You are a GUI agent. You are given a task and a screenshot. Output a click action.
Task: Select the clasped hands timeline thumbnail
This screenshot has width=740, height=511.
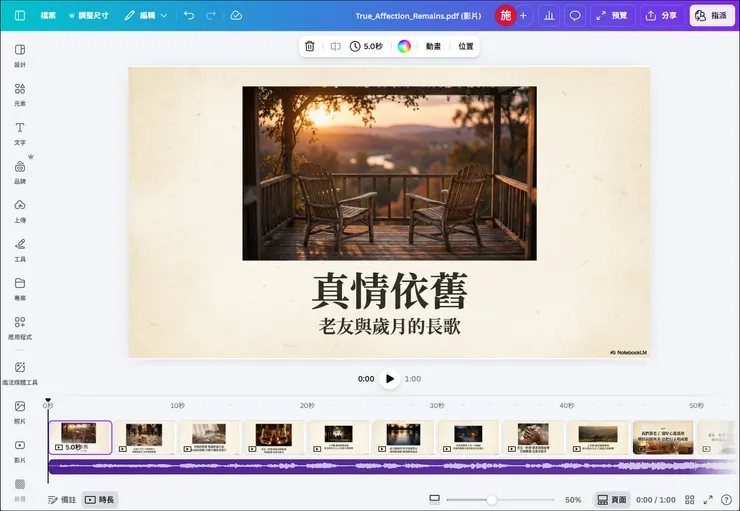[533, 437]
